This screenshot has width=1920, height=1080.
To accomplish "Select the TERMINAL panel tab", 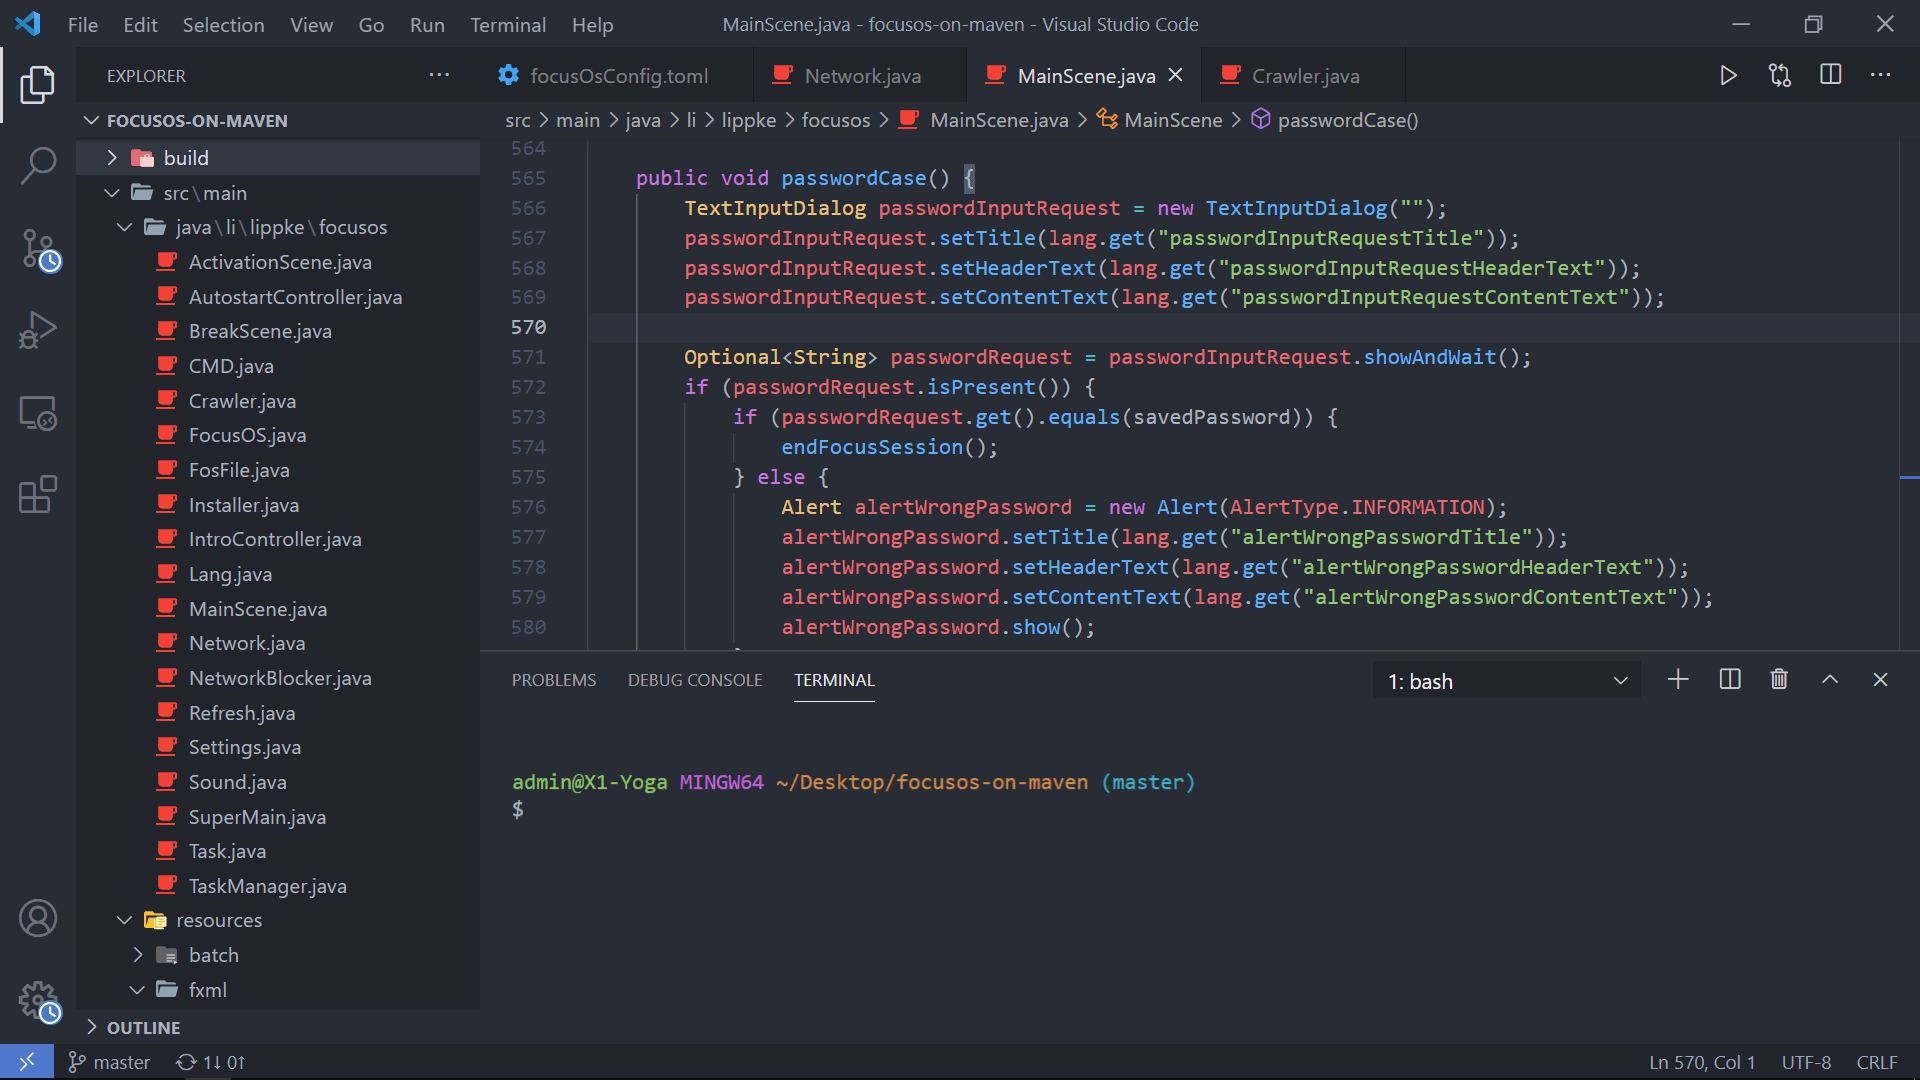I will [x=834, y=680].
